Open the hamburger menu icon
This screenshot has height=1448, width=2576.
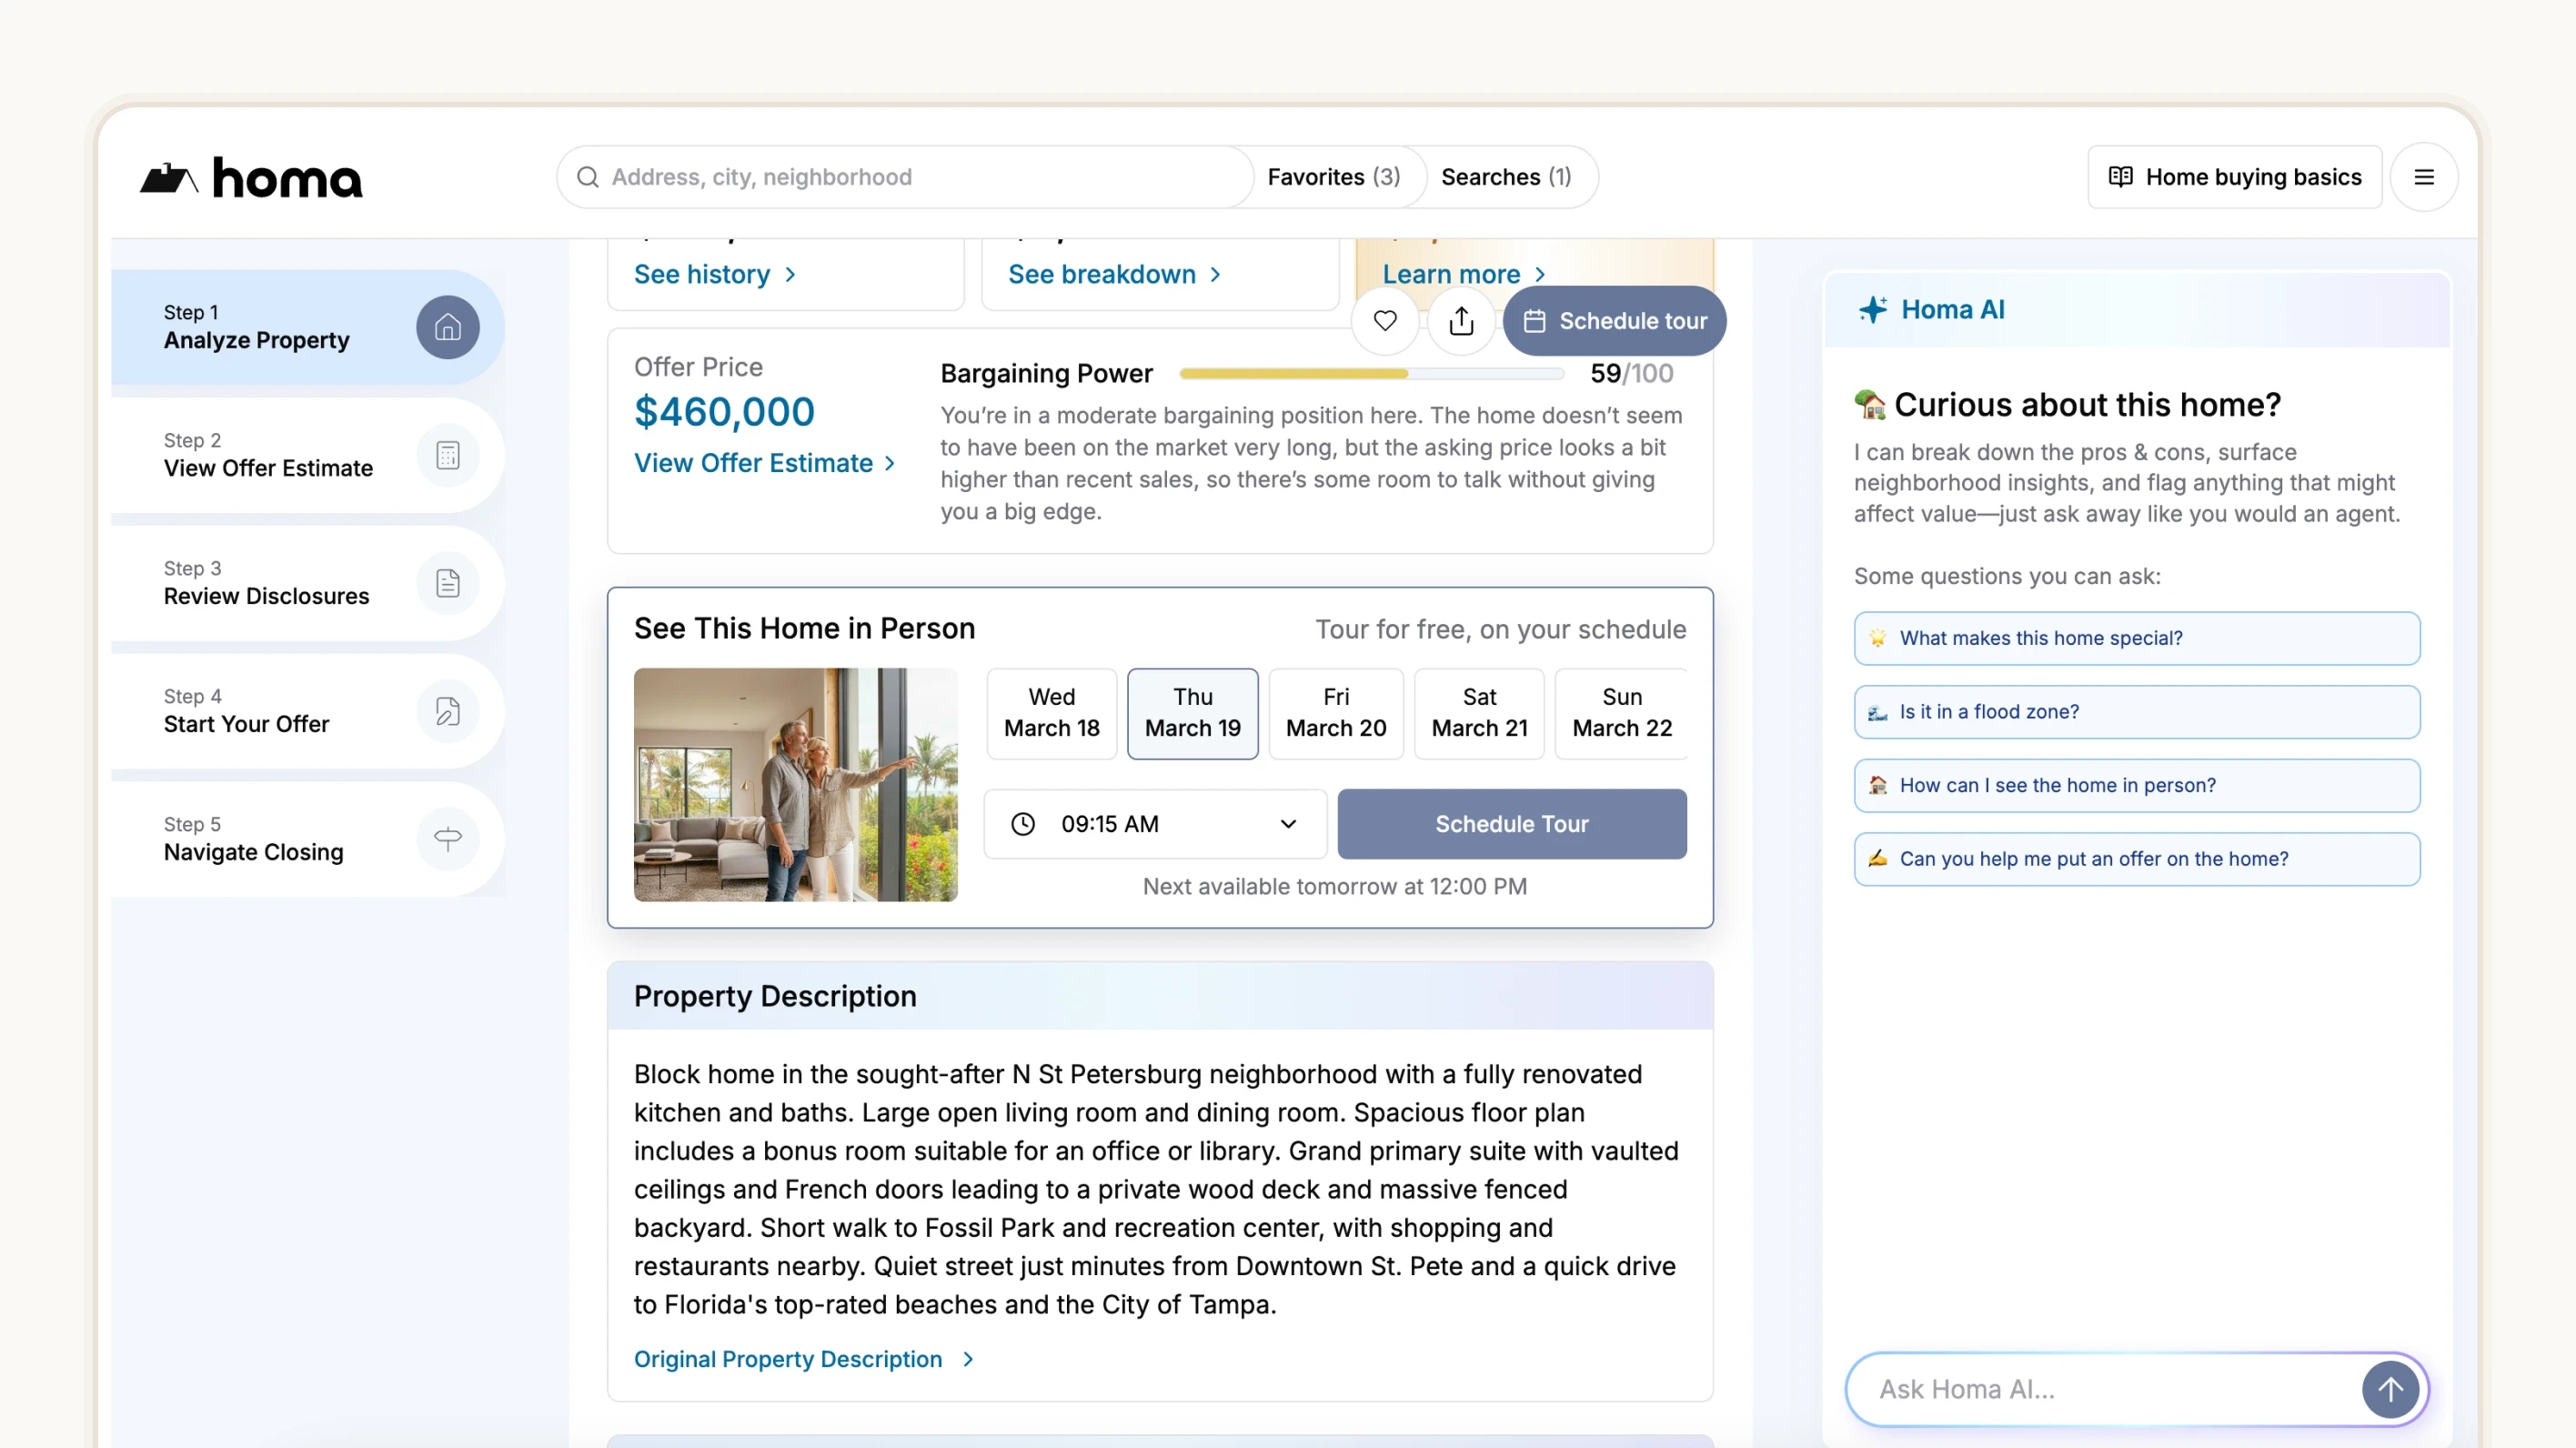pos(2423,177)
